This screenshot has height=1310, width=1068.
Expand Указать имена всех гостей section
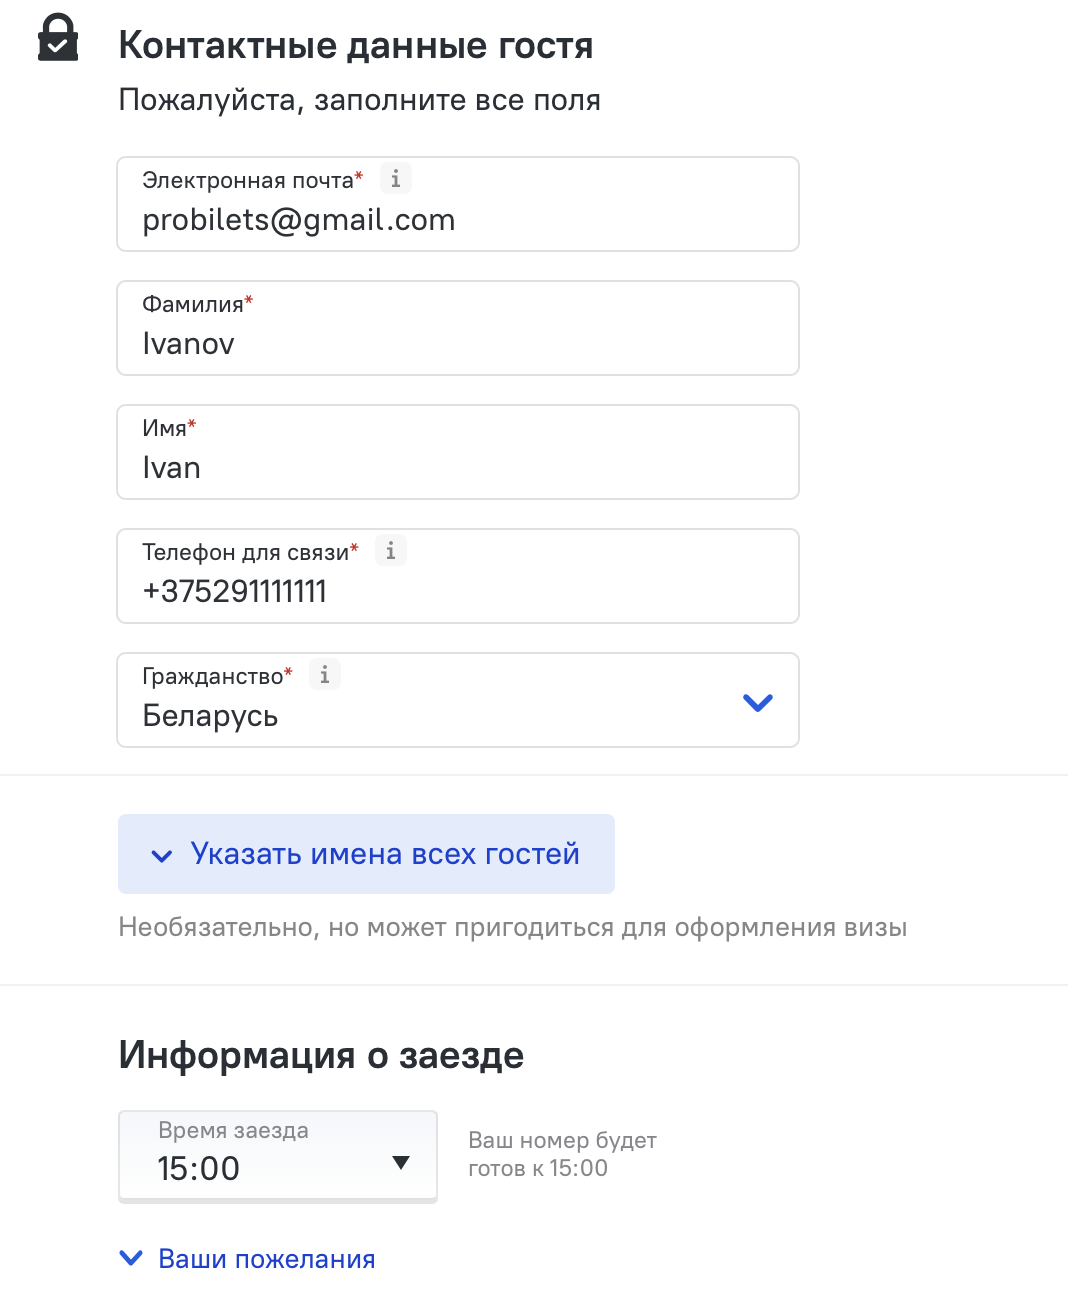(385, 854)
